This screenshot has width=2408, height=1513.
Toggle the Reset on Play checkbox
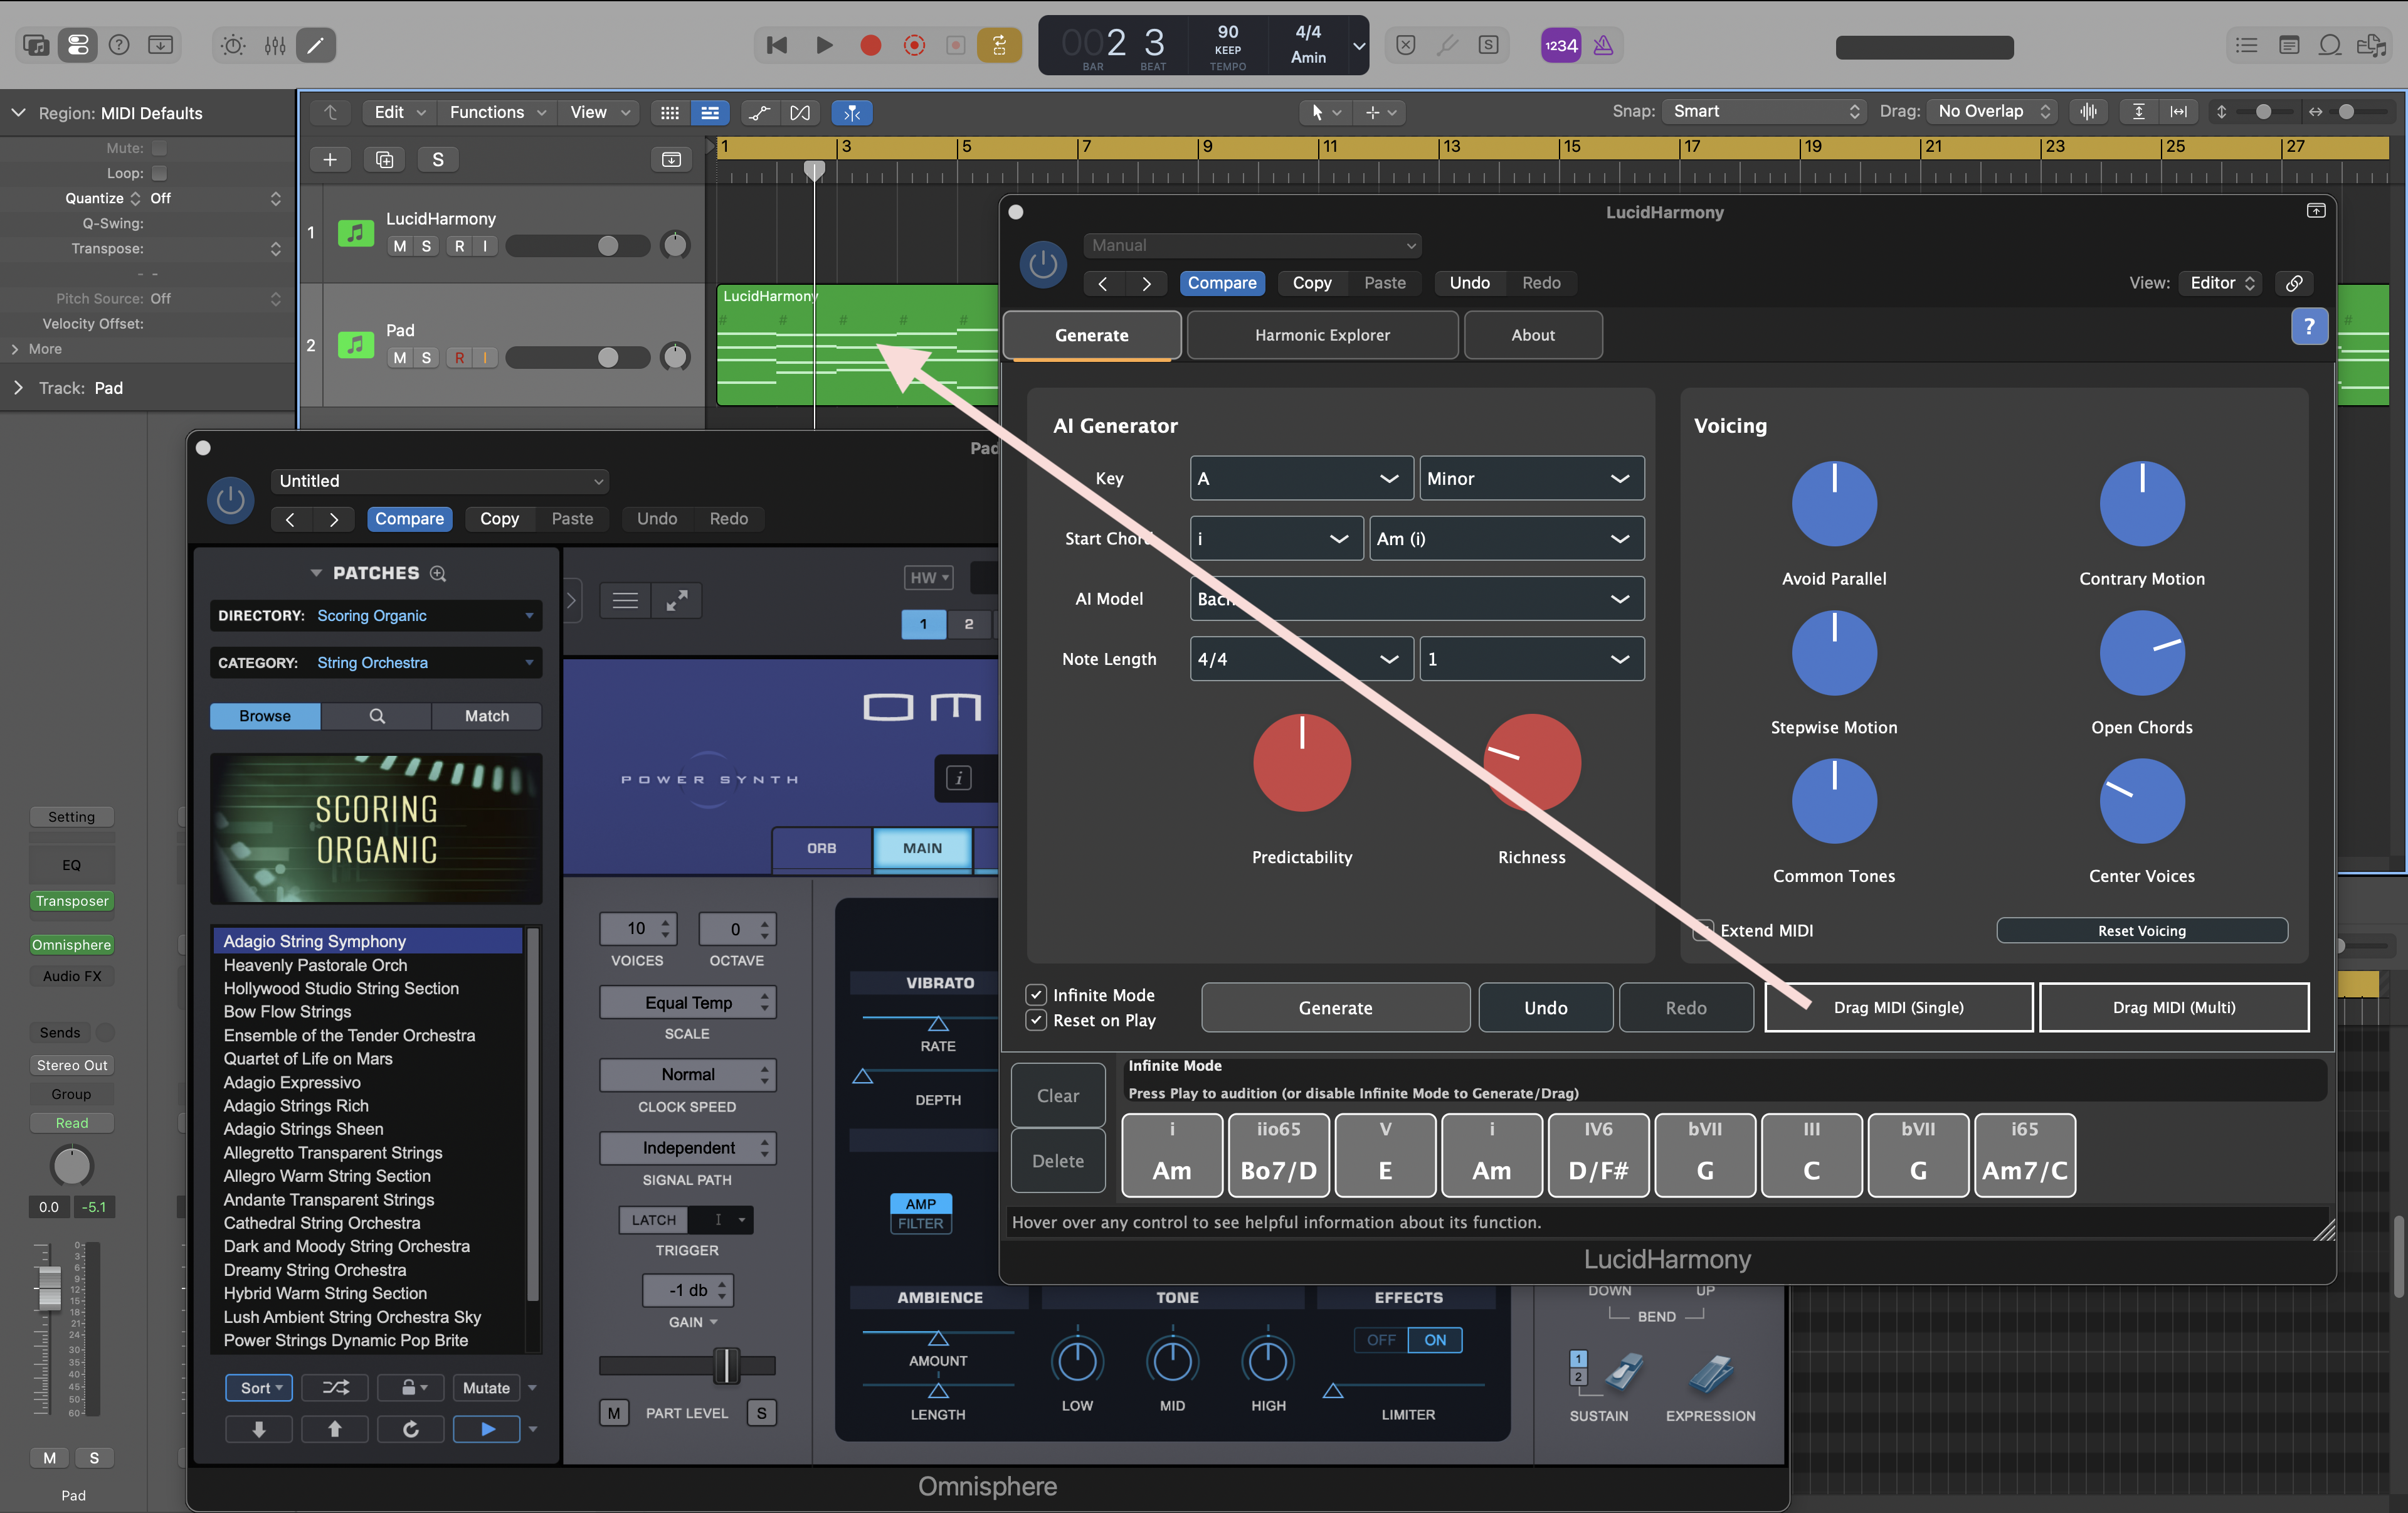pos(1036,1020)
